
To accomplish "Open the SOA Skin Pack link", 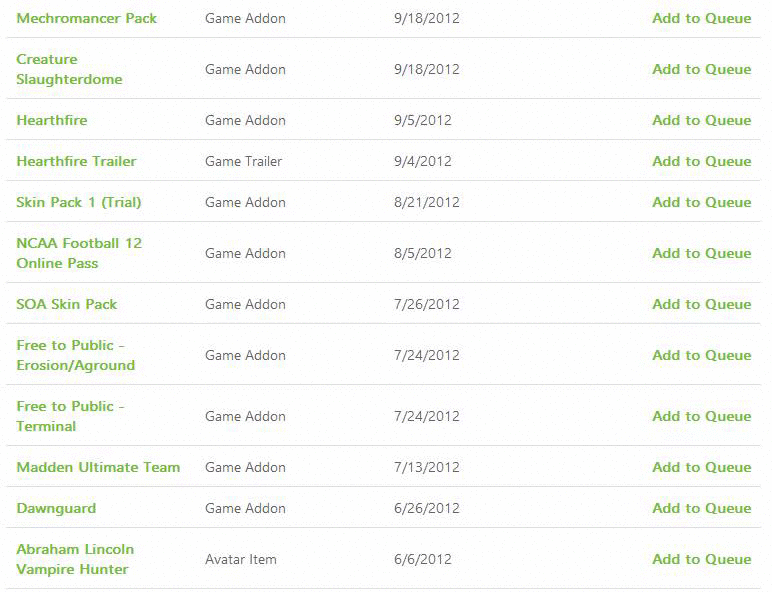I will pyautogui.click(x=67, y=304).
